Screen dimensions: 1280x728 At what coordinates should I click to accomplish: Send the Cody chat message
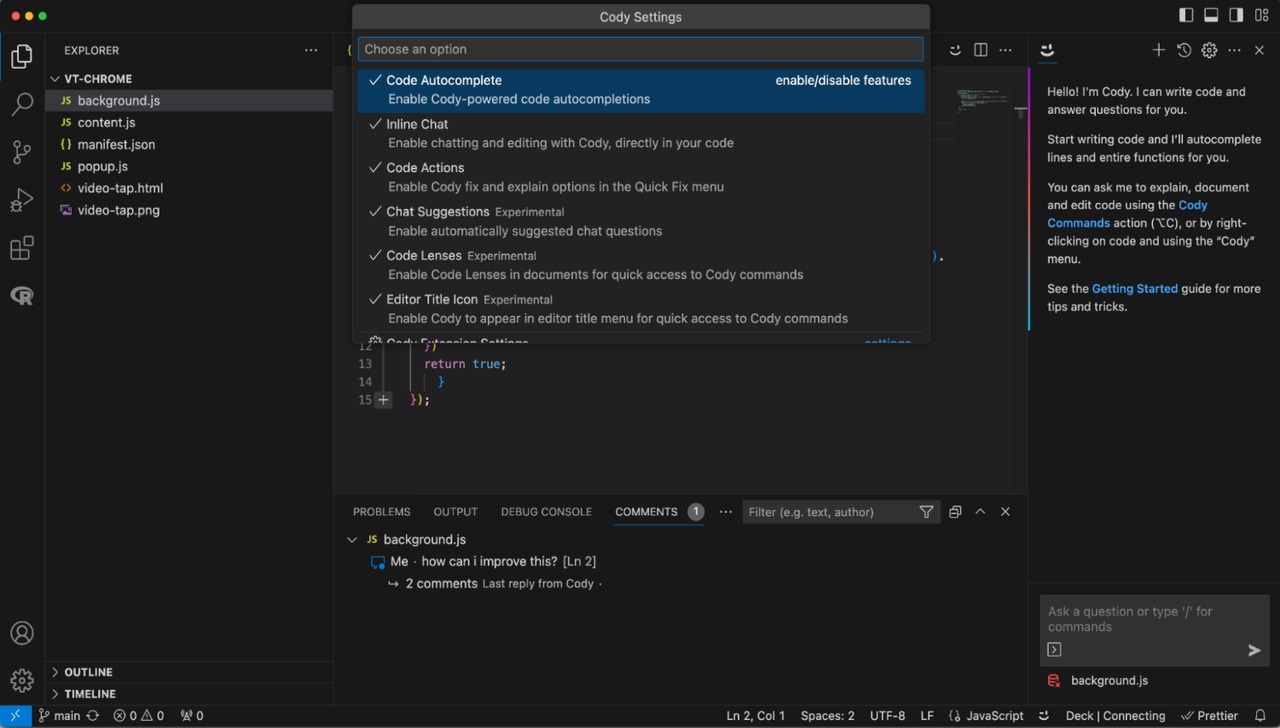[1254, 650]
